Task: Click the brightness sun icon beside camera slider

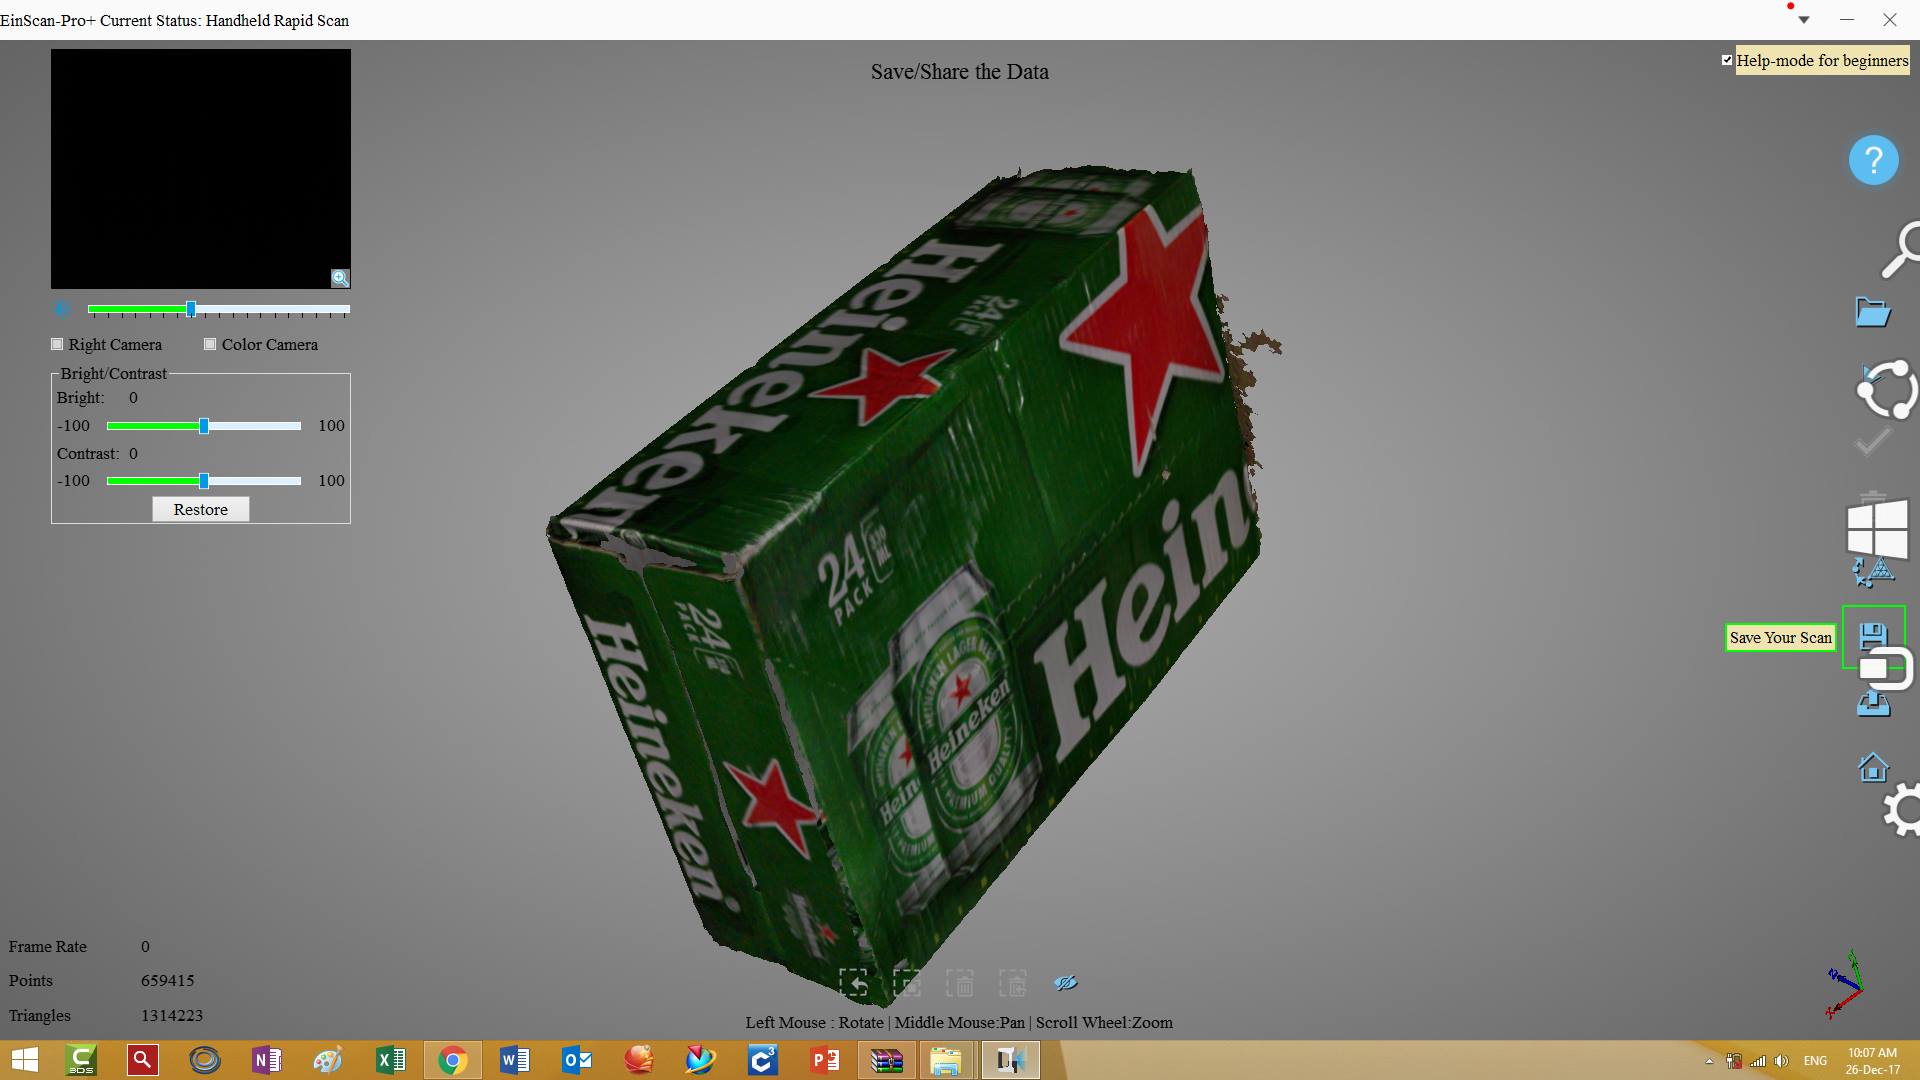Action: [x=62, y=309]
